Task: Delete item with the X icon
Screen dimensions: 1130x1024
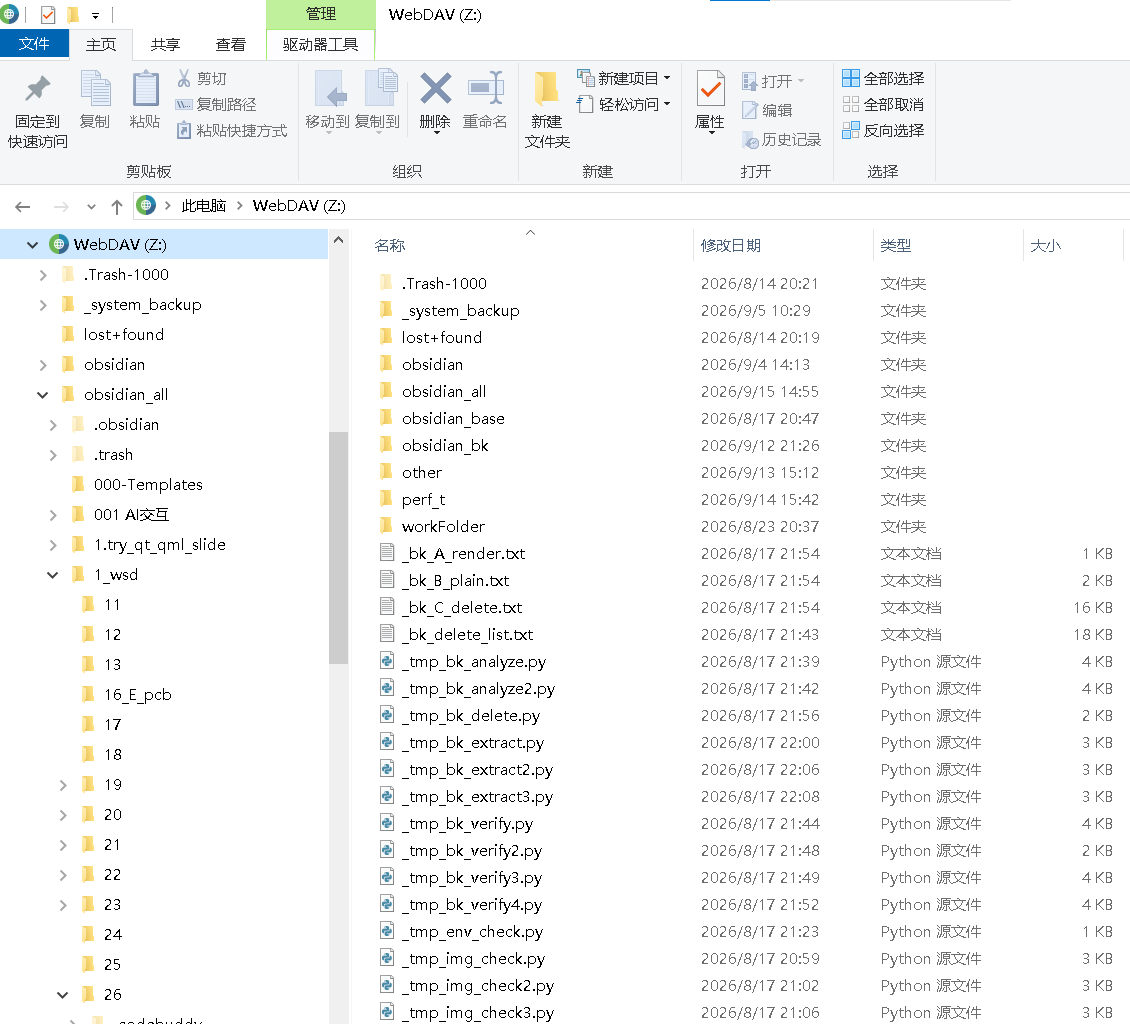Action: [435, 101]
